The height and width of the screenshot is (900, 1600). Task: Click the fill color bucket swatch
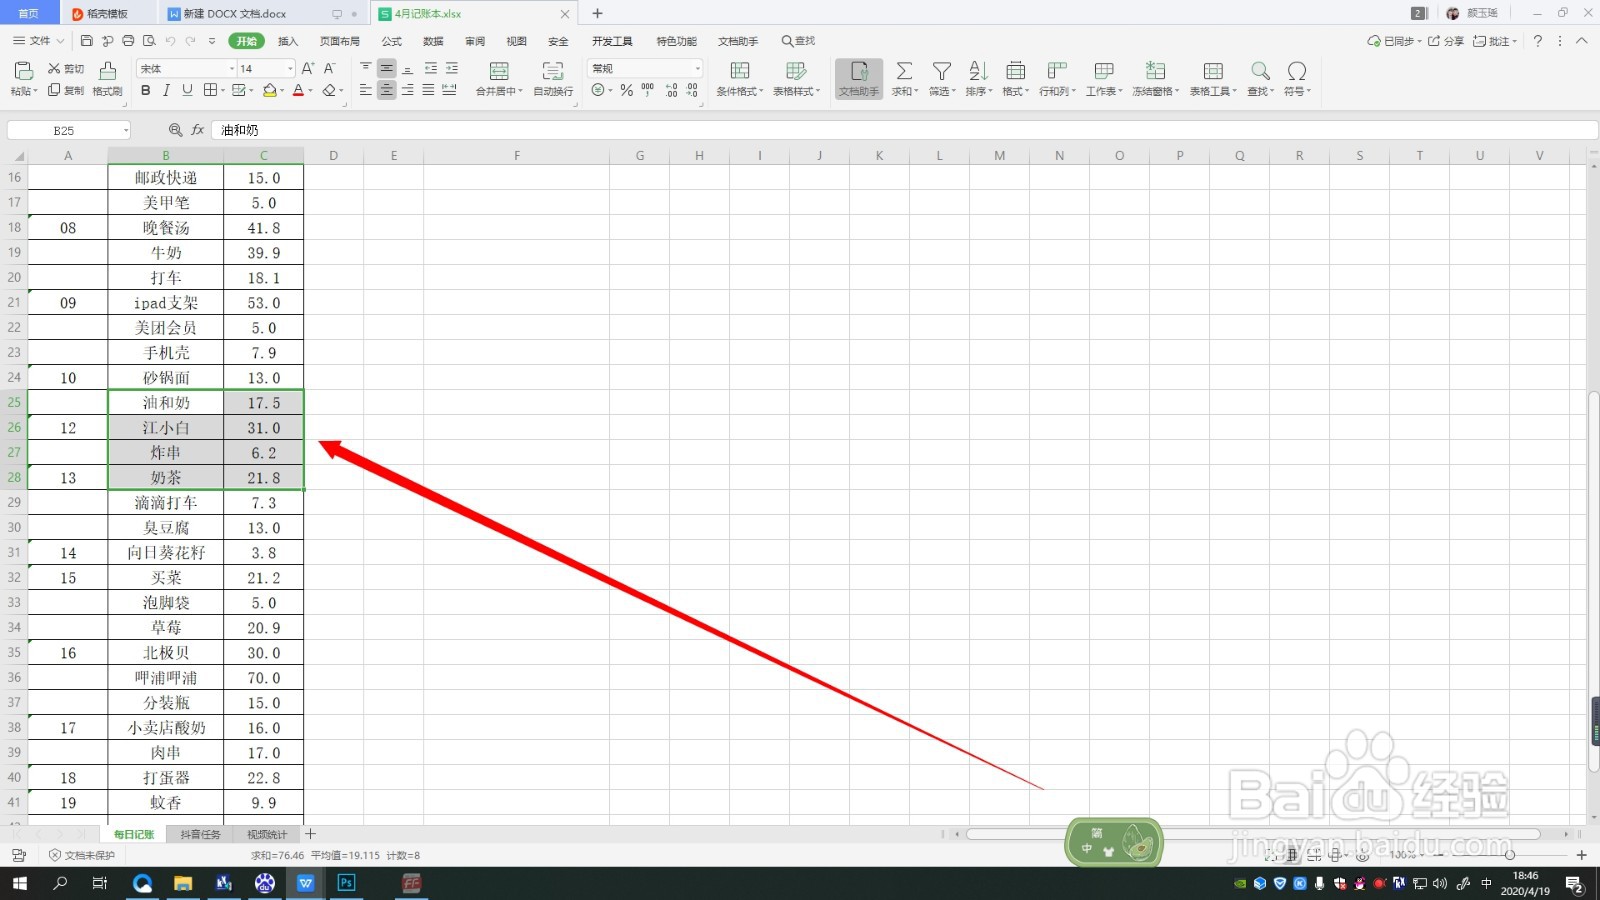click(269, 90)
